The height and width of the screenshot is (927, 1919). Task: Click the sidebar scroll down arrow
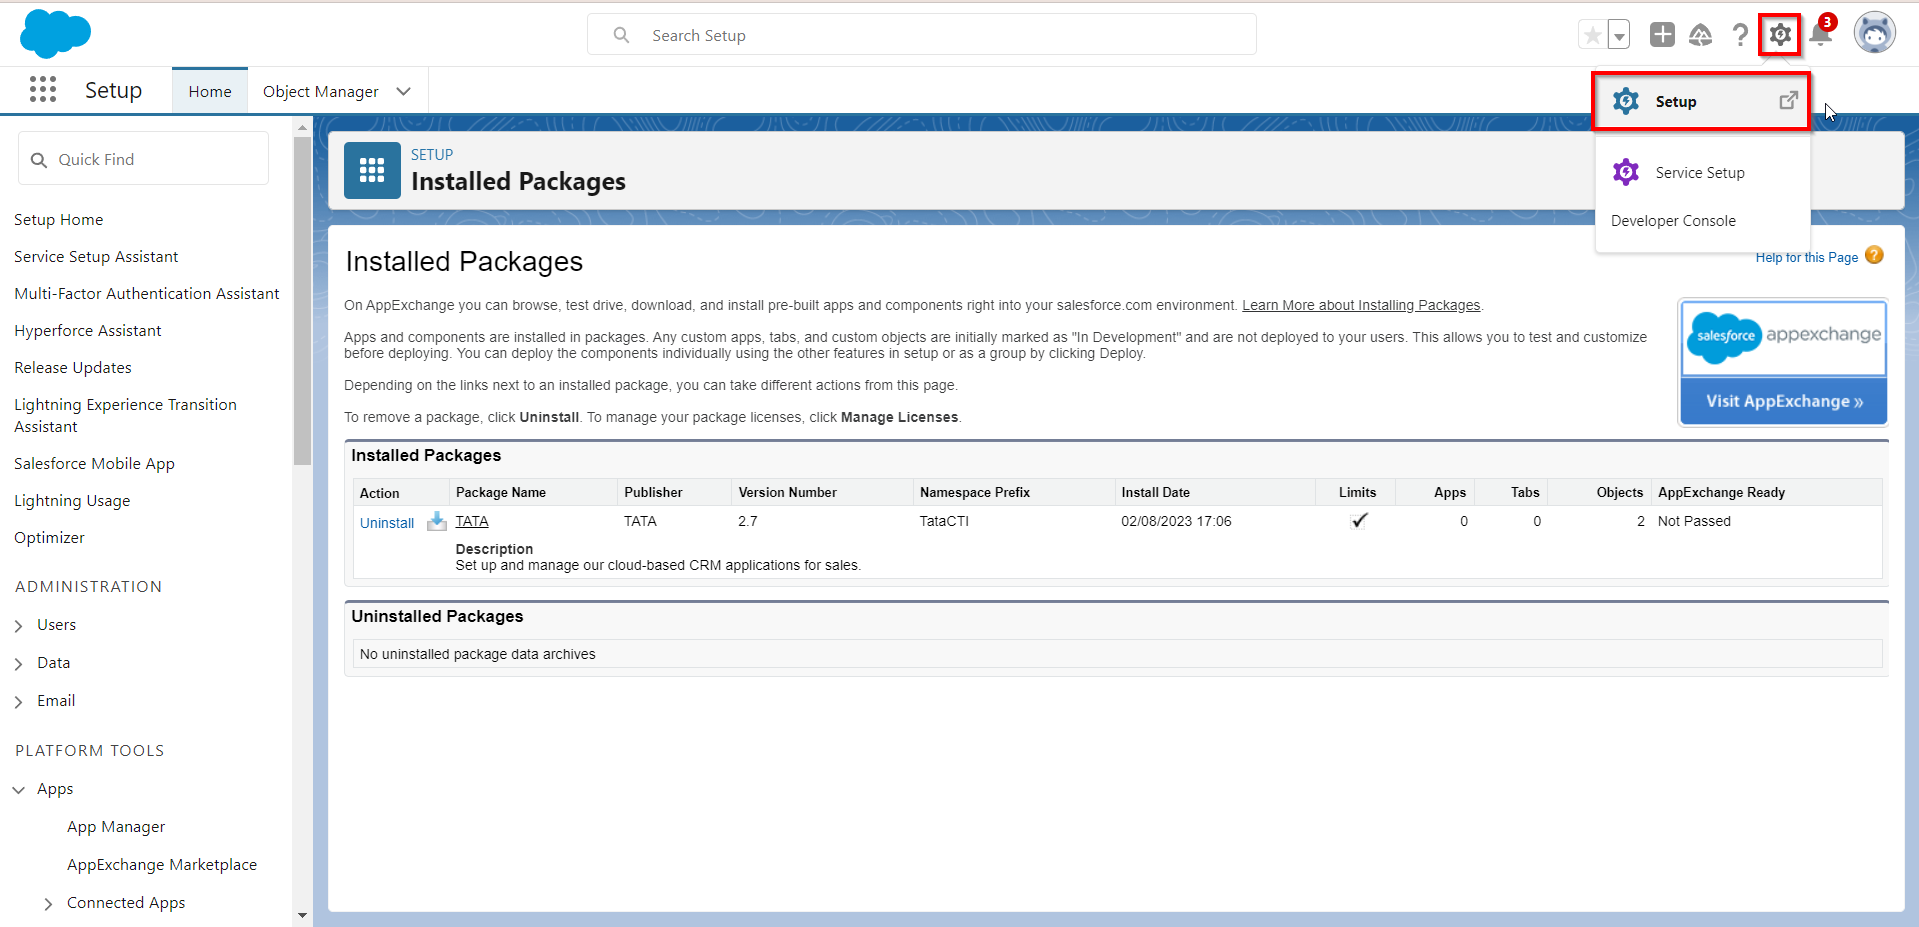pyautogui.click(x=302, y=916)
